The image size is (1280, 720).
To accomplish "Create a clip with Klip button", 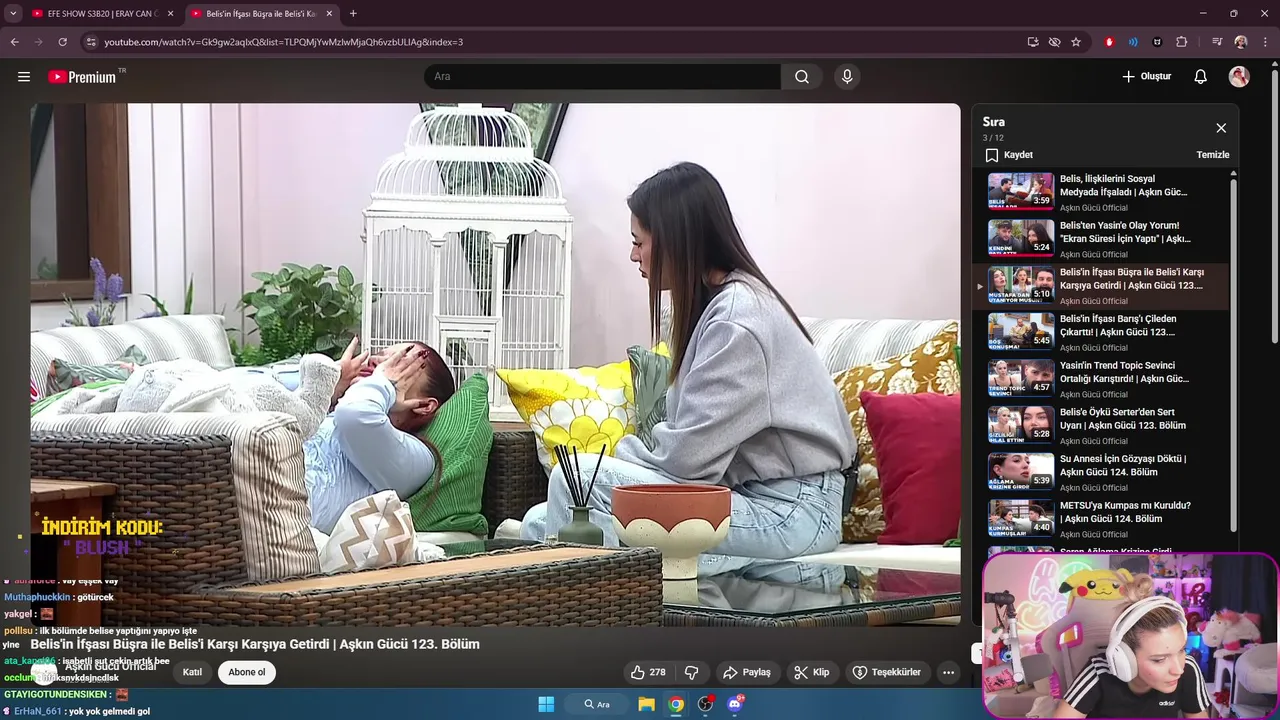I will [812, 672].
